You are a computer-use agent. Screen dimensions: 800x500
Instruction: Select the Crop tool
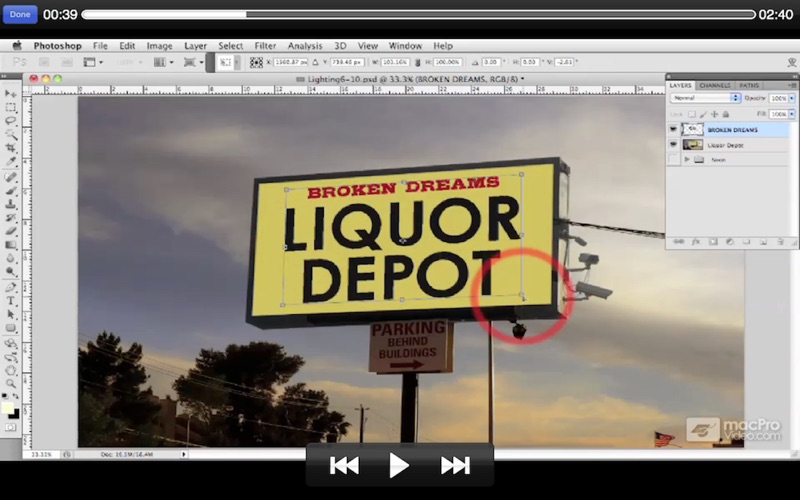(x=10, y=148)
